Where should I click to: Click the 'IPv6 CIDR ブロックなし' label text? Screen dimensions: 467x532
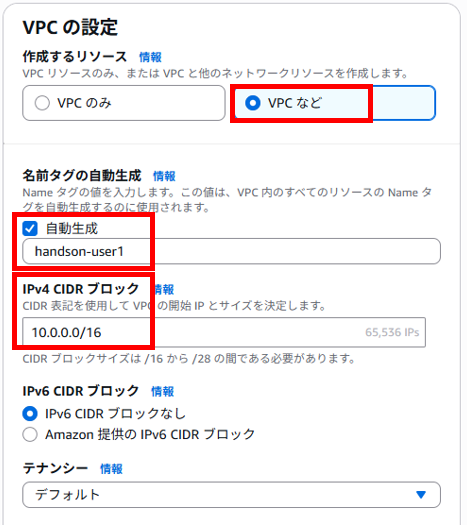point(116,414)
